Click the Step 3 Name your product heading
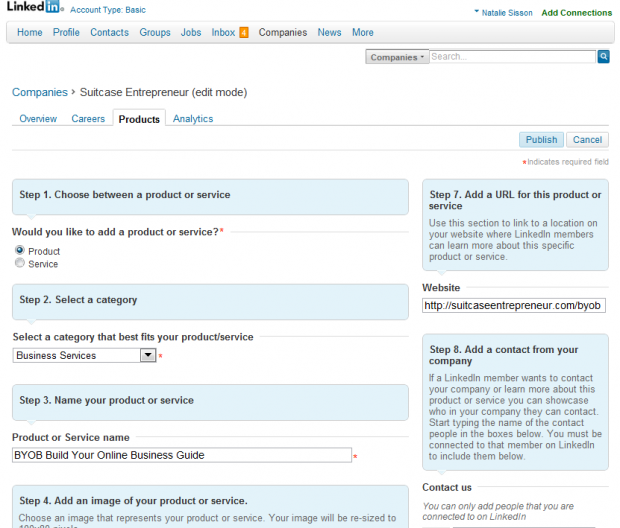 [x=106, y=400]
